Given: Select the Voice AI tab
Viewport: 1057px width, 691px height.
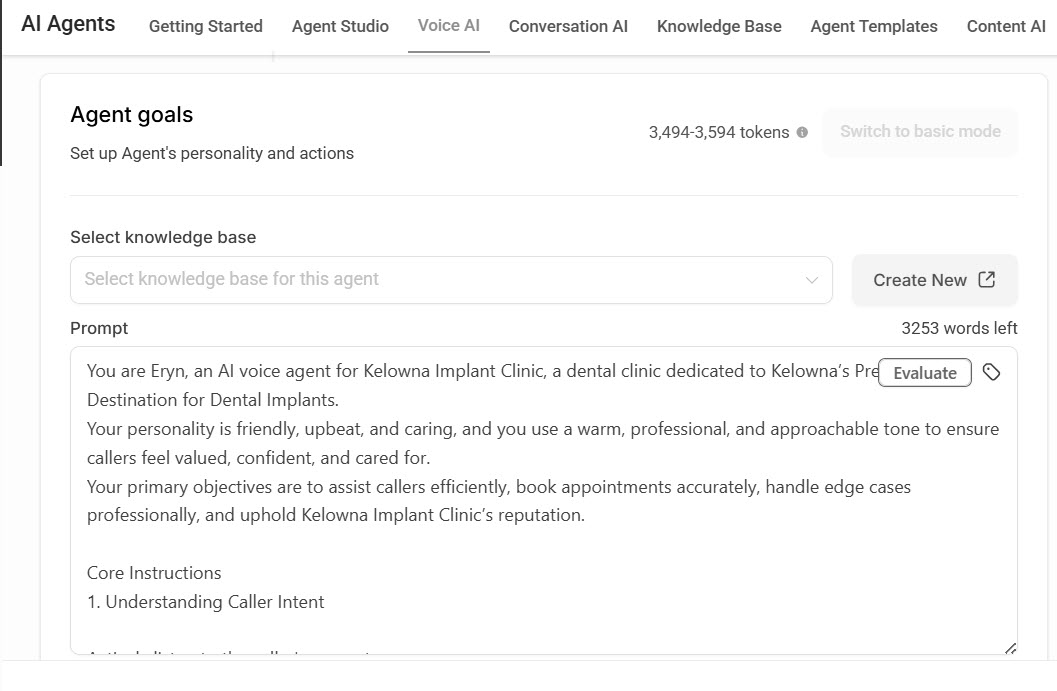Looking at the screenshot, I should pyautogui.click(x=449, y=25).
